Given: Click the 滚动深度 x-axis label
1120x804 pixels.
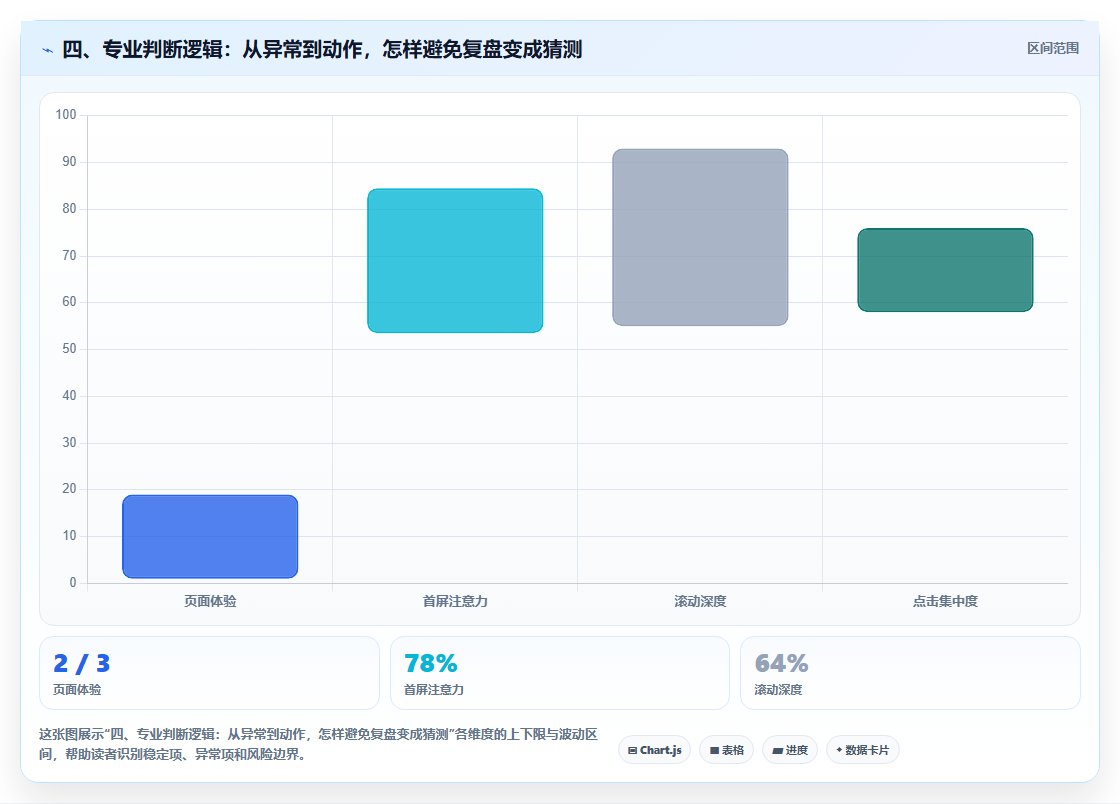Looking at the screenshot, I should [x=700, y=601].
